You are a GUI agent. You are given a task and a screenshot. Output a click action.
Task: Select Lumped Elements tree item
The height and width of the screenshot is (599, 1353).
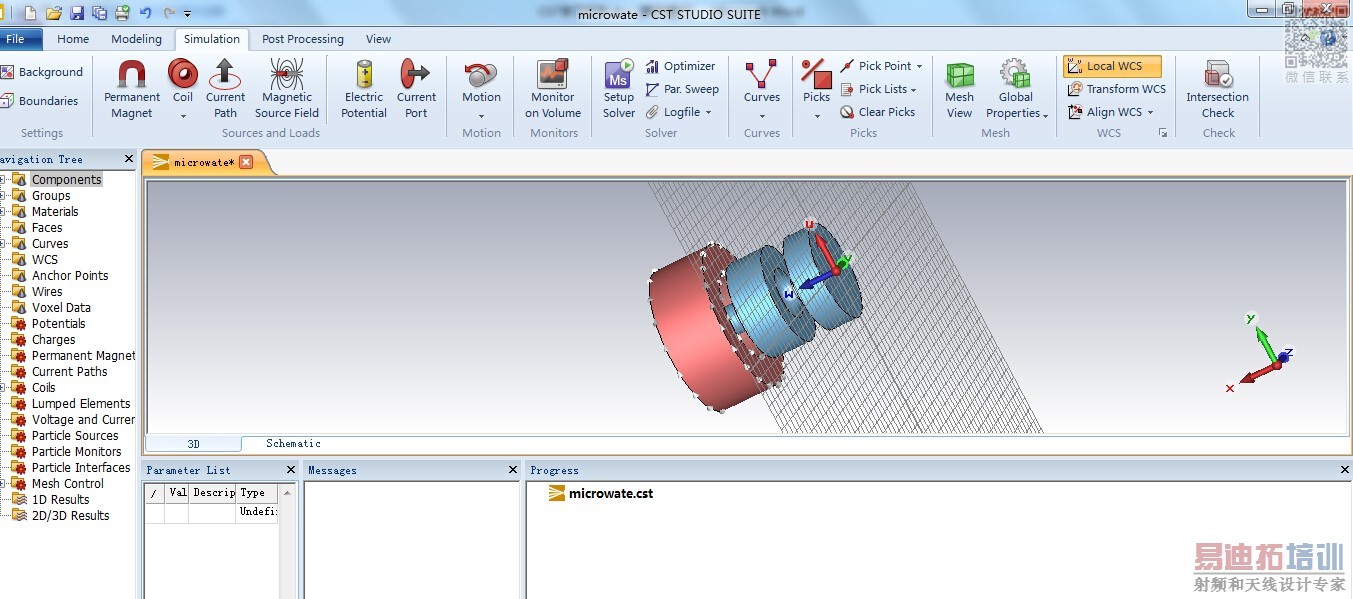pyautogui.click(x=81, y=404)
